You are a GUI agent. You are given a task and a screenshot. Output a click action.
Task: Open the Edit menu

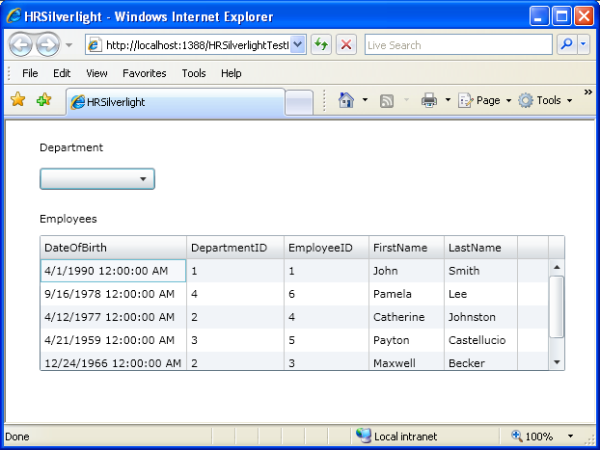(x=62, y=73)
